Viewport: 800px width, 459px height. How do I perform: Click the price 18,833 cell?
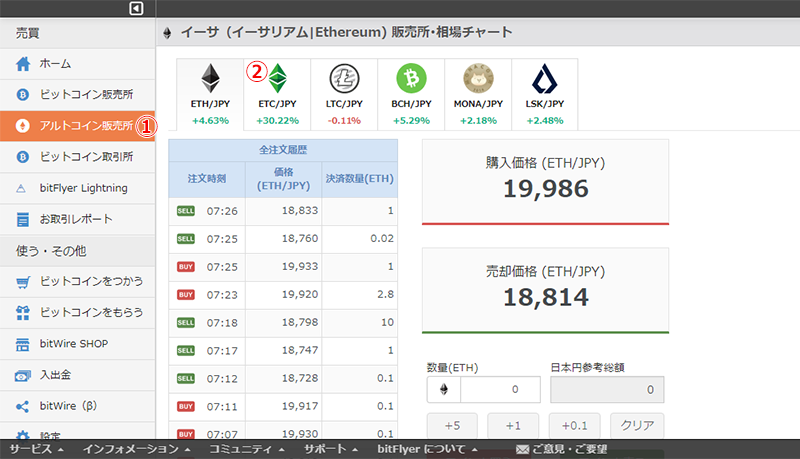click(x=284, y=211)
